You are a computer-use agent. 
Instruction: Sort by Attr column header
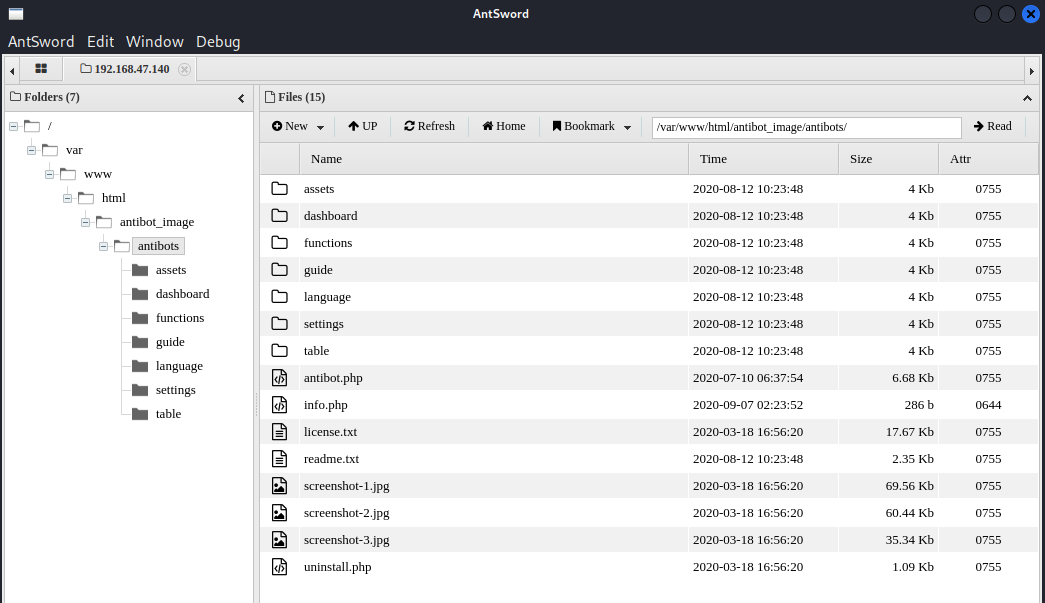click(x=988, y=159)
